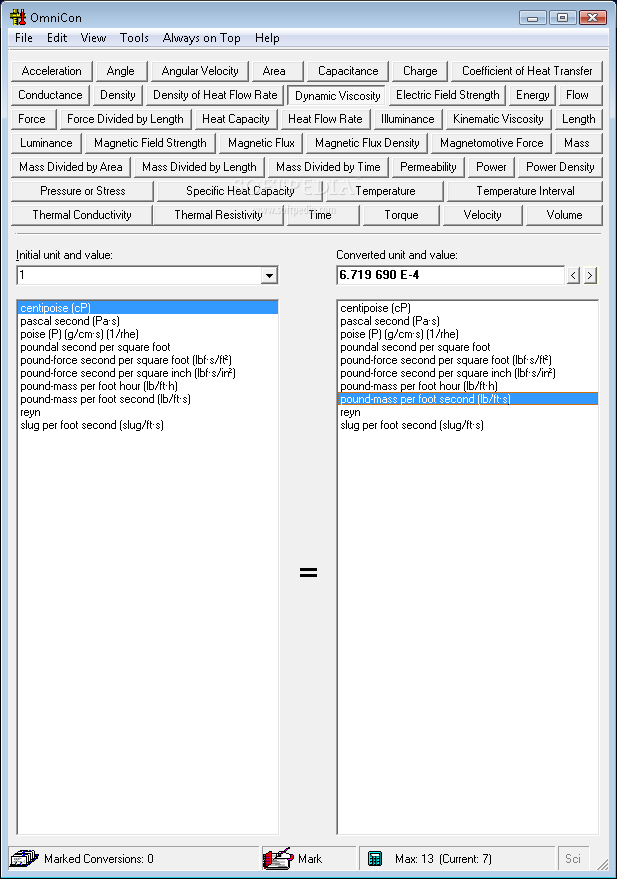
Task: Switch to the Energy category
Action: [x=532, y=95]
